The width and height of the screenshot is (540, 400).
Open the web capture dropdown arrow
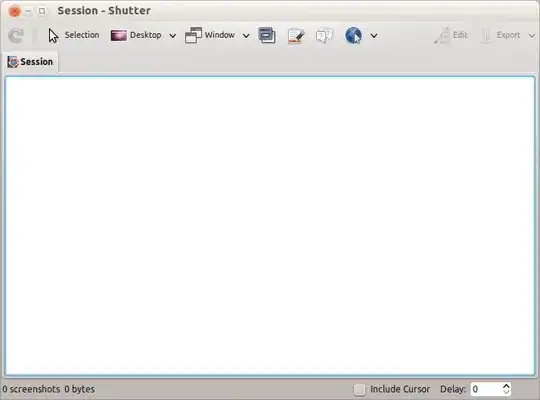(374, 35)
